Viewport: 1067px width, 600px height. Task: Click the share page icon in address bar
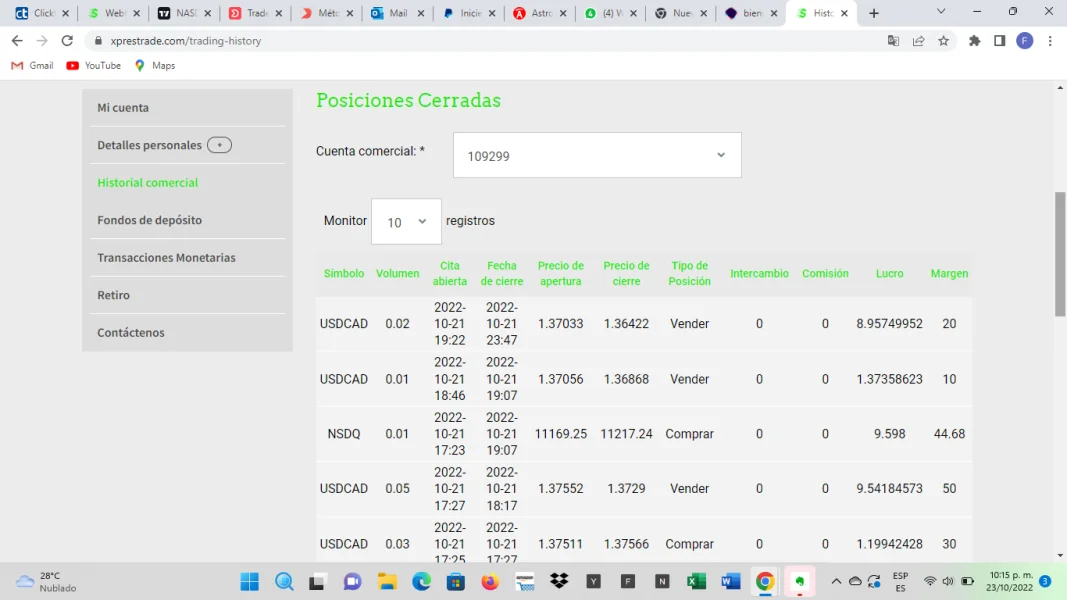pos(918,41)
